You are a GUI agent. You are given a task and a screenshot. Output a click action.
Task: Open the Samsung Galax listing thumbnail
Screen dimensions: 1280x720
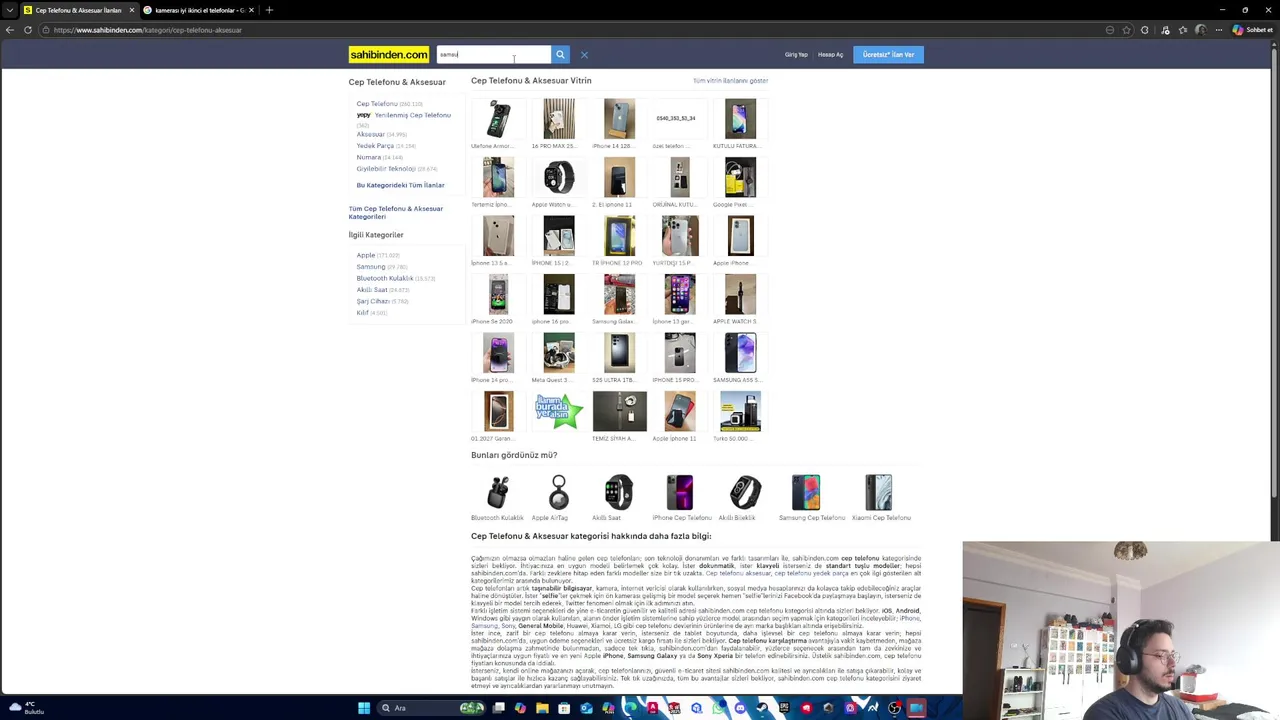(619, 294)
